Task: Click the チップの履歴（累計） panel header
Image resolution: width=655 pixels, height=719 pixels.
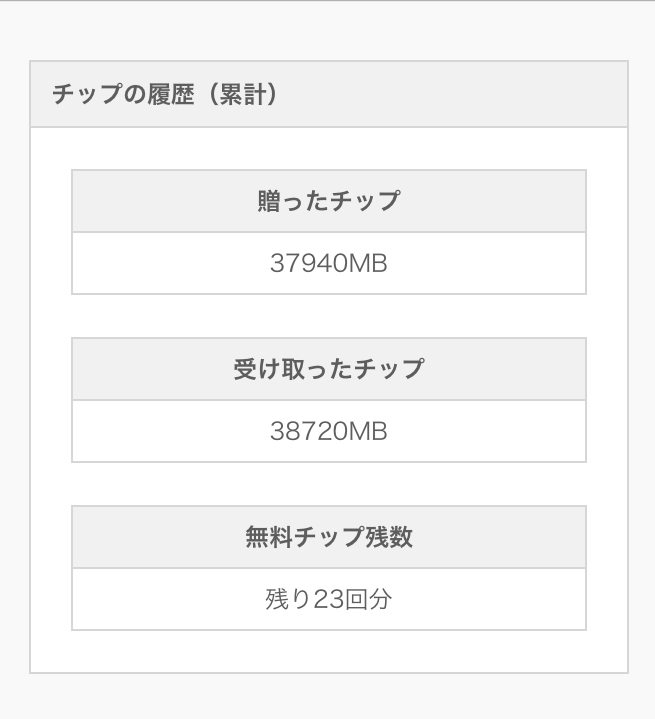Action: tap(328, 95)
